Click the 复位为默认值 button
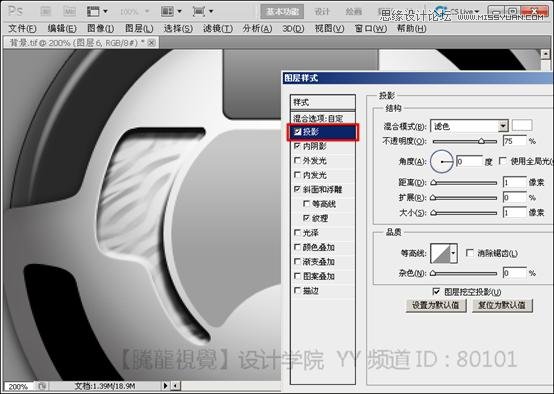The width and height of the screenshot is (554, 394). coord(502,305)
